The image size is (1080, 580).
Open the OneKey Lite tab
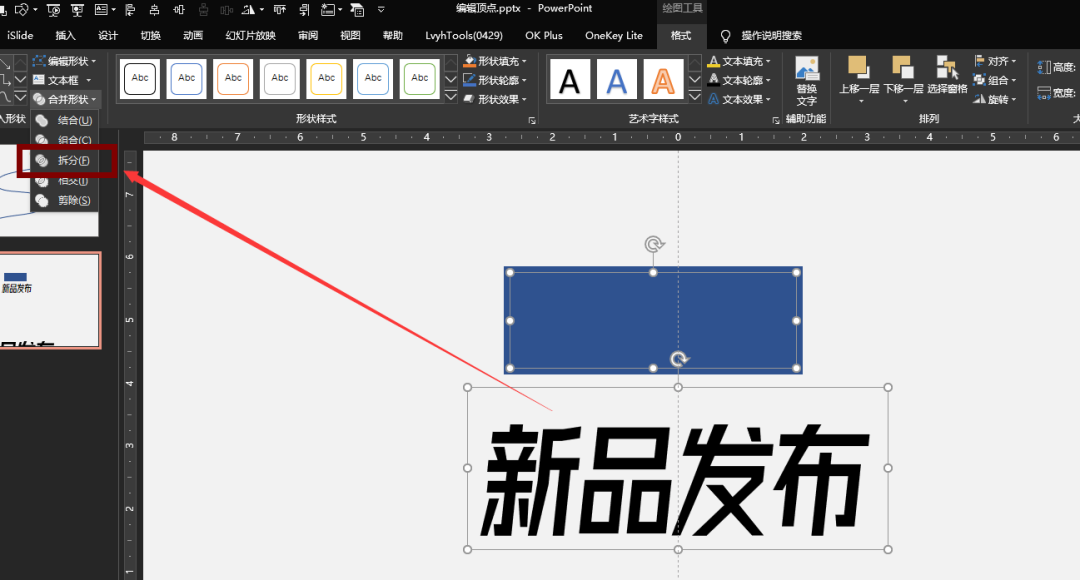point(614,35)
